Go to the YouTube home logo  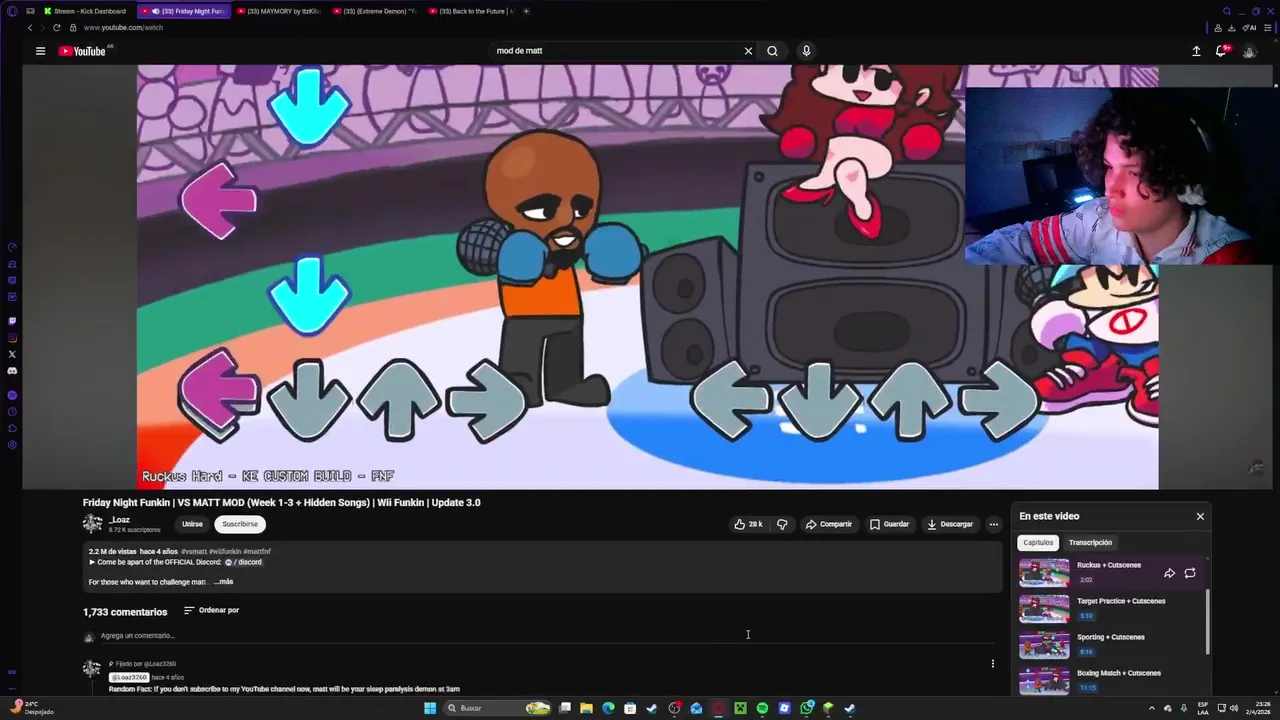[83, 51]
